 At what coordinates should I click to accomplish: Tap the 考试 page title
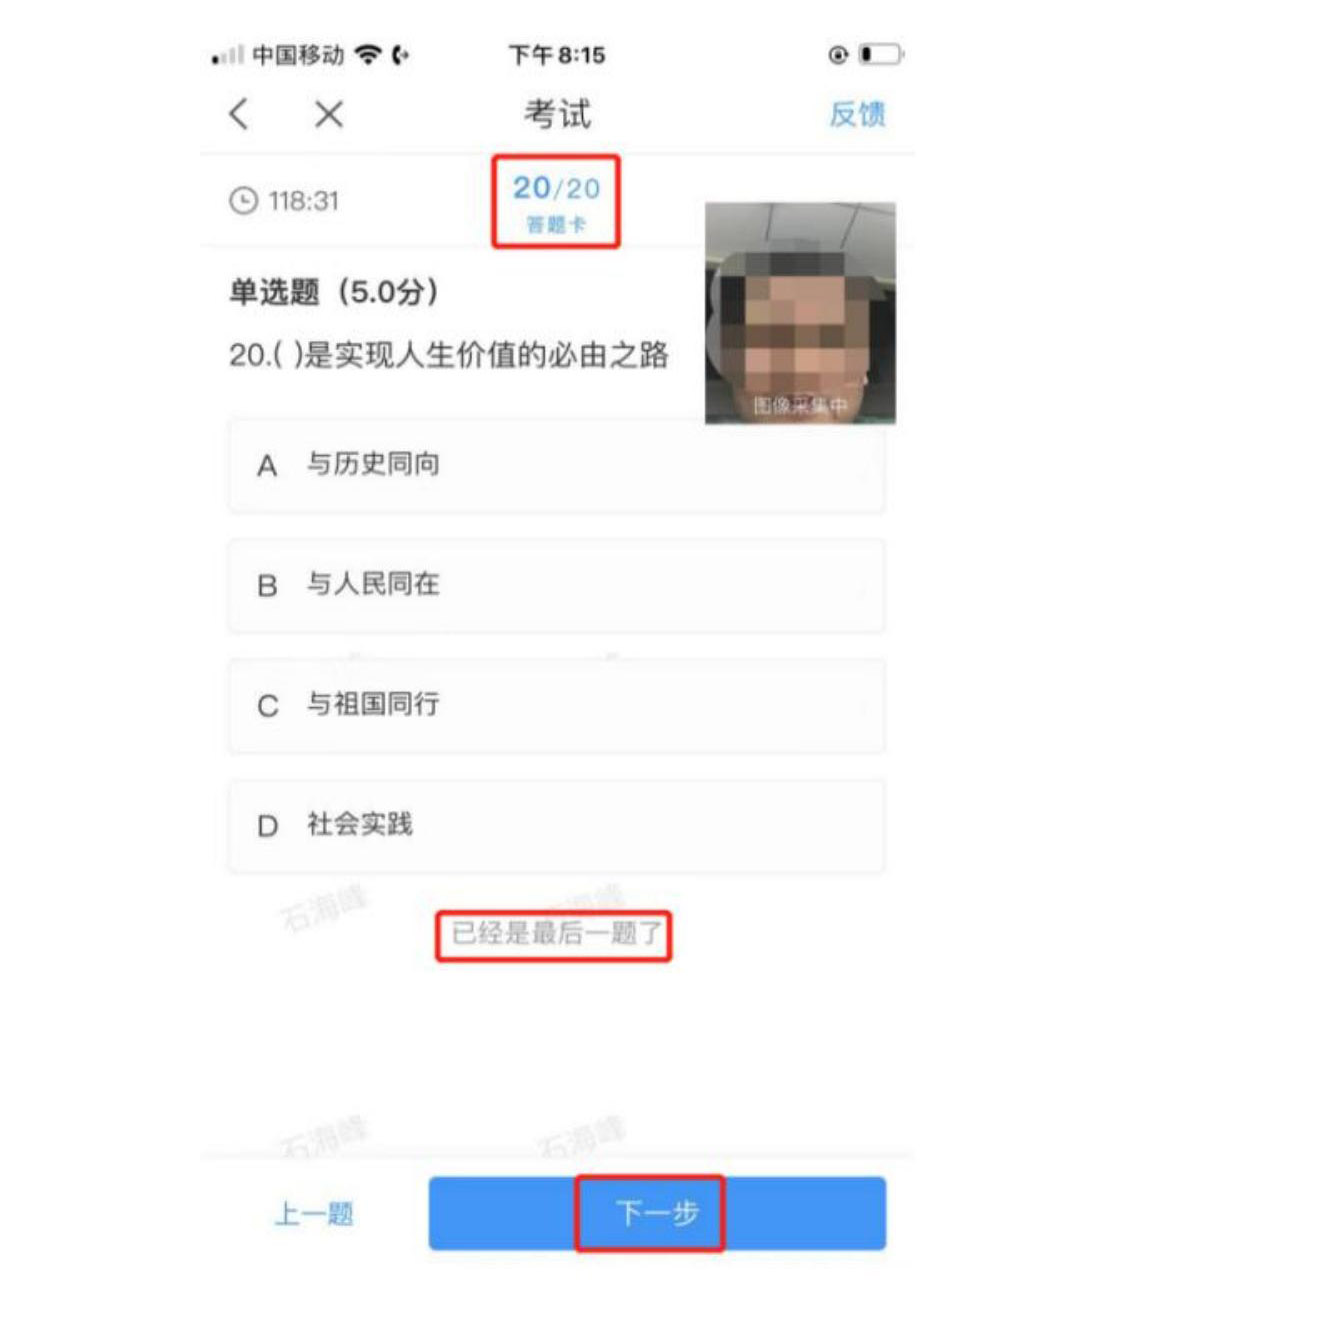[557, 114]
